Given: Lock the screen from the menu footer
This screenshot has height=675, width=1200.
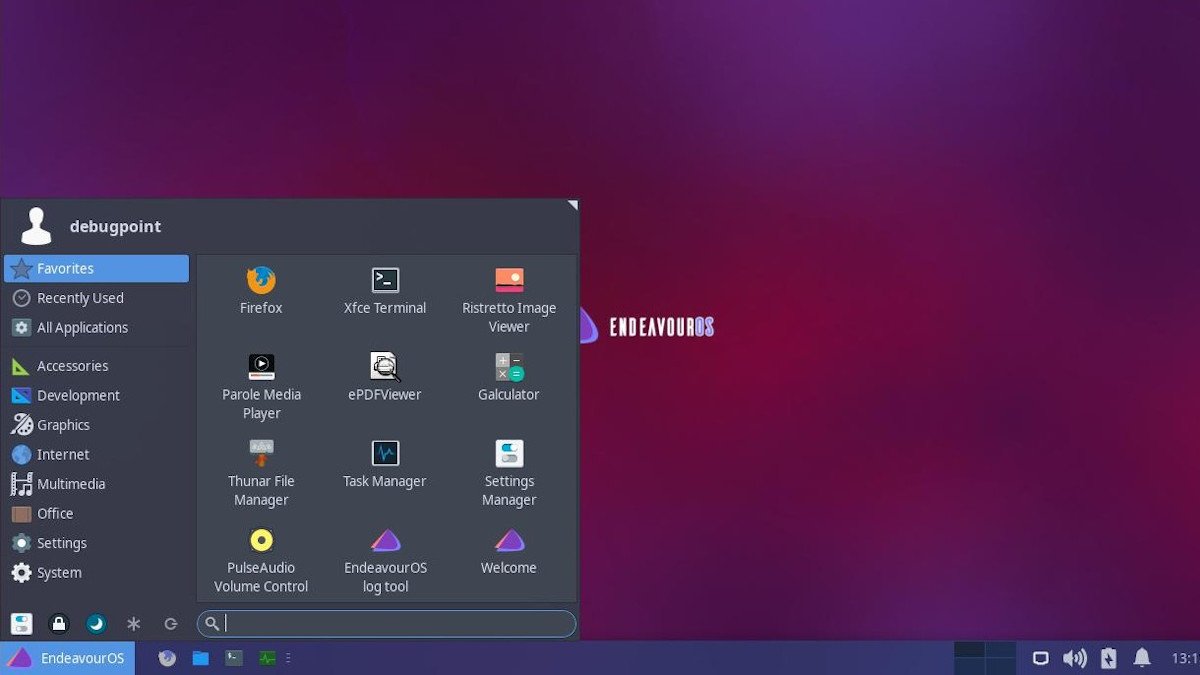Looking at the screenshot, I should [60, 624].
